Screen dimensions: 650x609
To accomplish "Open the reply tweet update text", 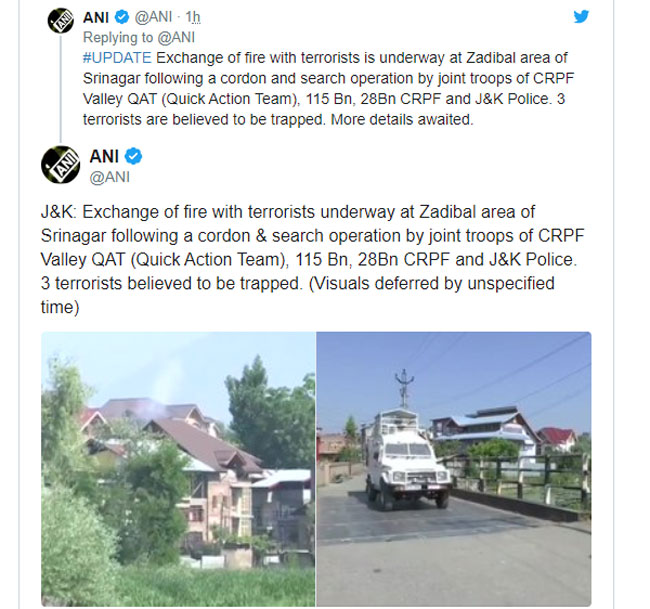I will (x=328, y=89).
